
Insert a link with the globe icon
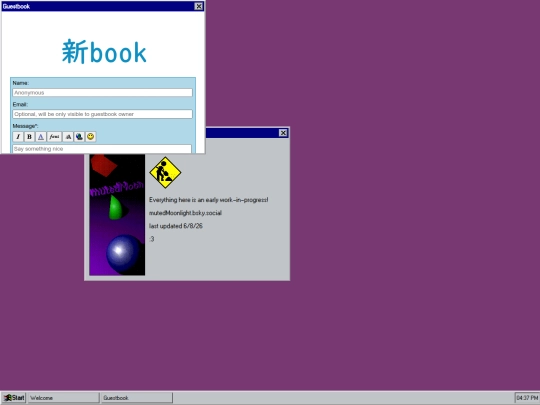79,137
